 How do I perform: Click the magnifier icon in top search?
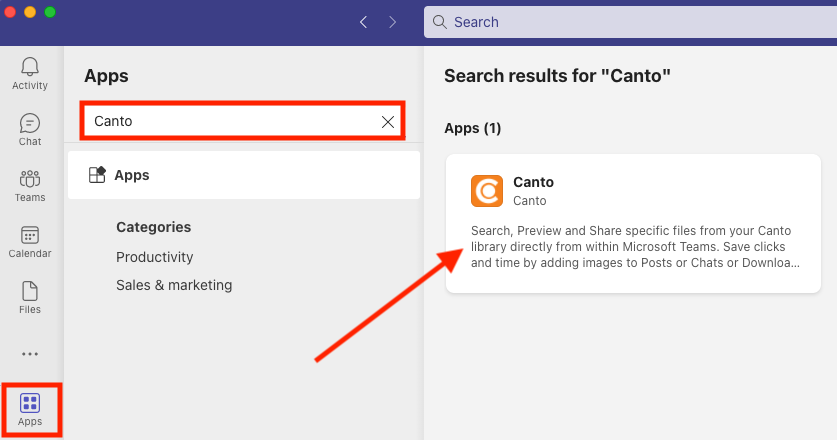(439, 22)
